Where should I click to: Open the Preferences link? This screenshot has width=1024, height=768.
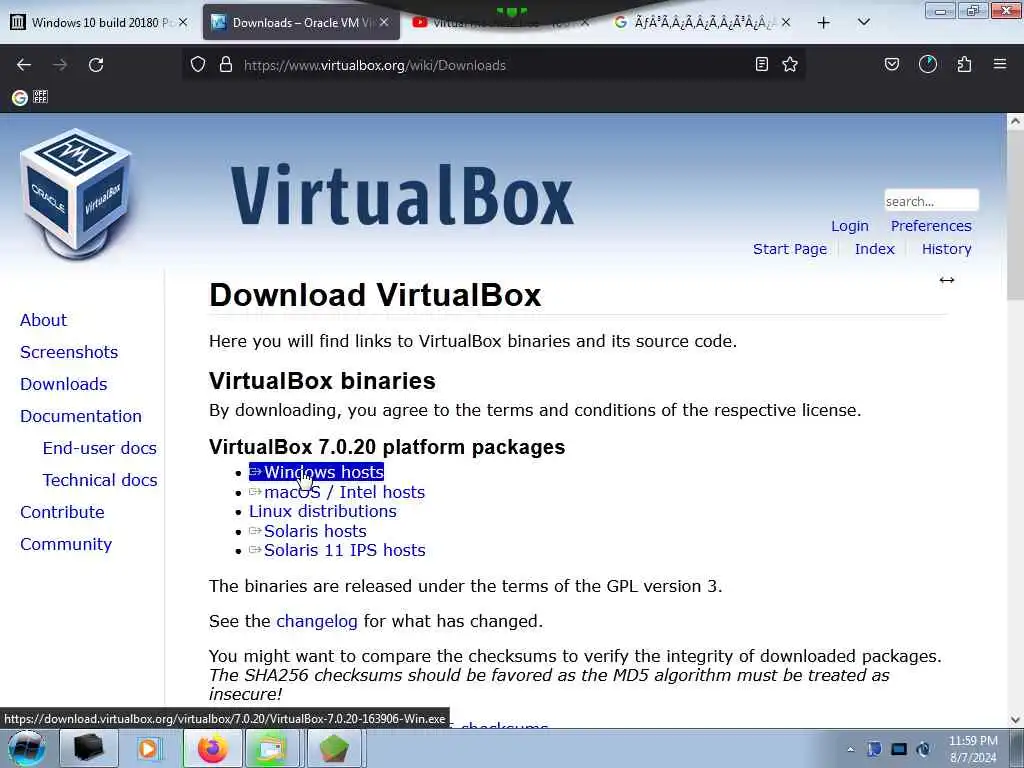pos(931,226)
